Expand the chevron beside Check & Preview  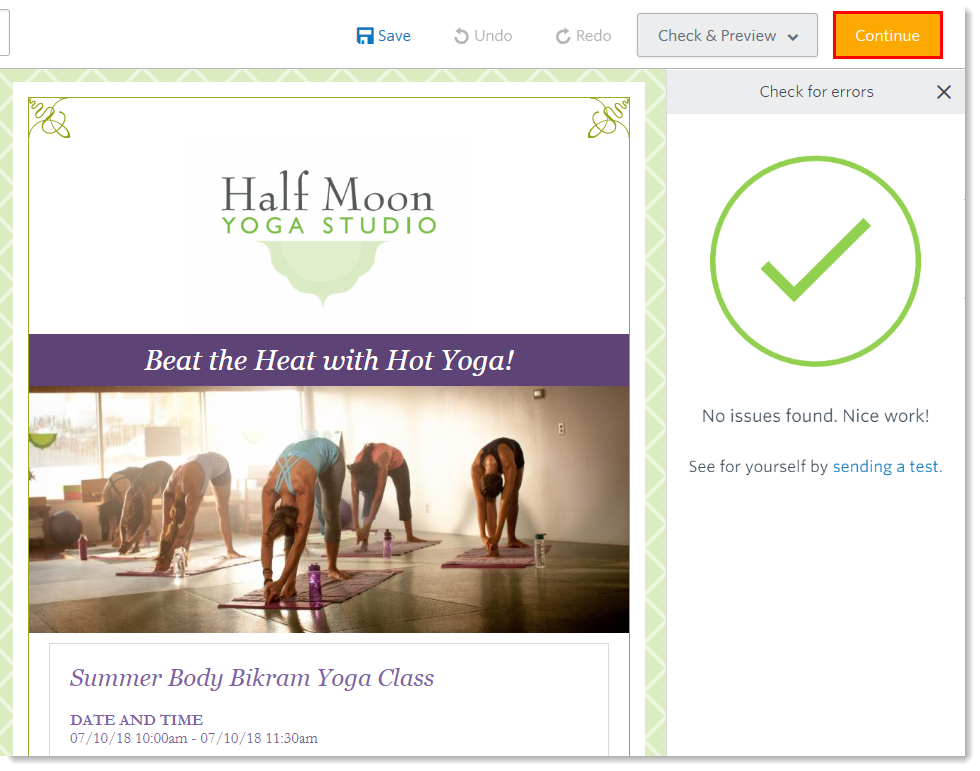[x=792, y=37]
